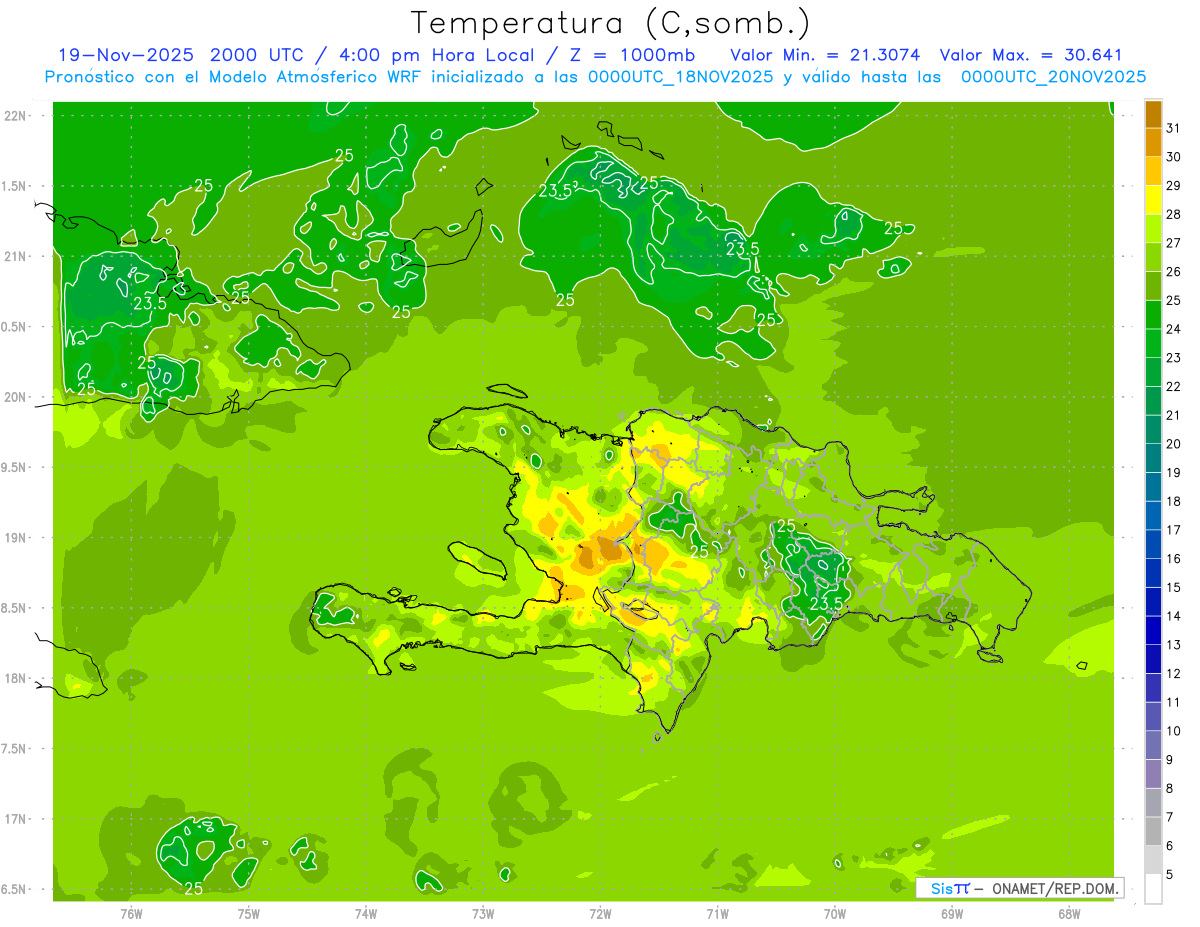The height and width of the screenshot is (927, 1200).
Task: Select legend color band between 28 and 29
Action: click(1153, 200)
